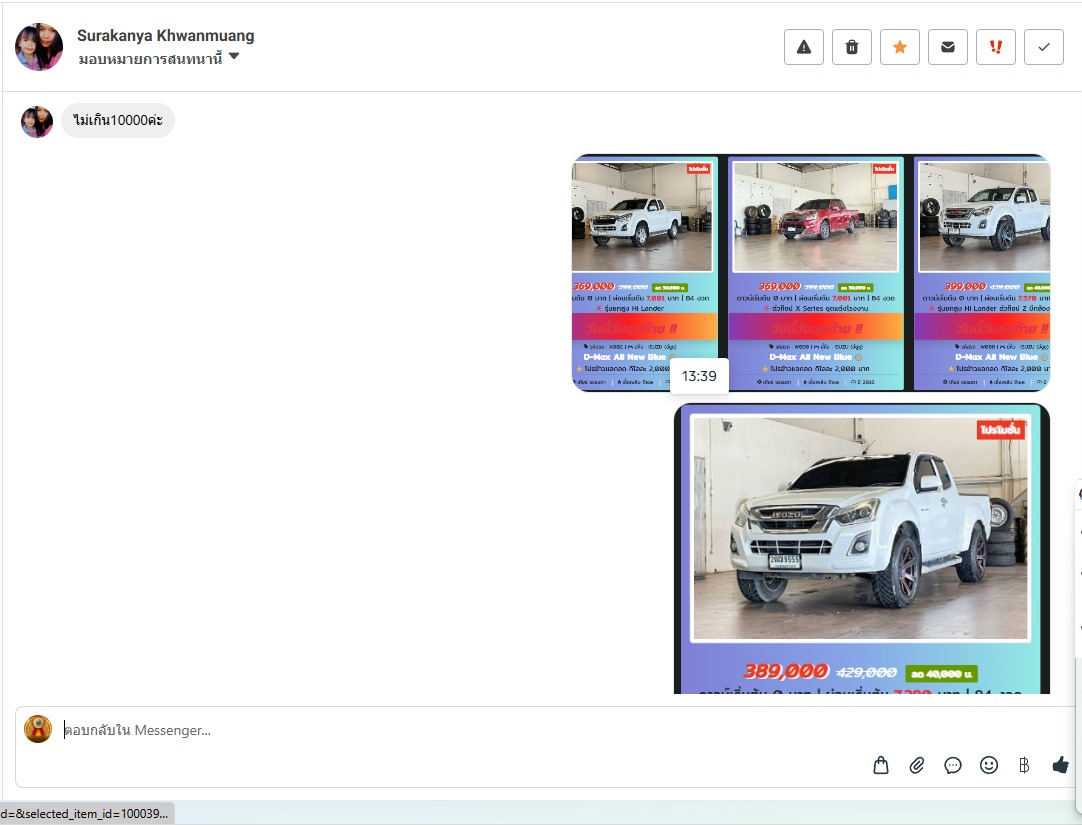The width and height of the screenshot is (1082, 825).
Task: Click the envelope mark-unread button
Action: [948, 47]
